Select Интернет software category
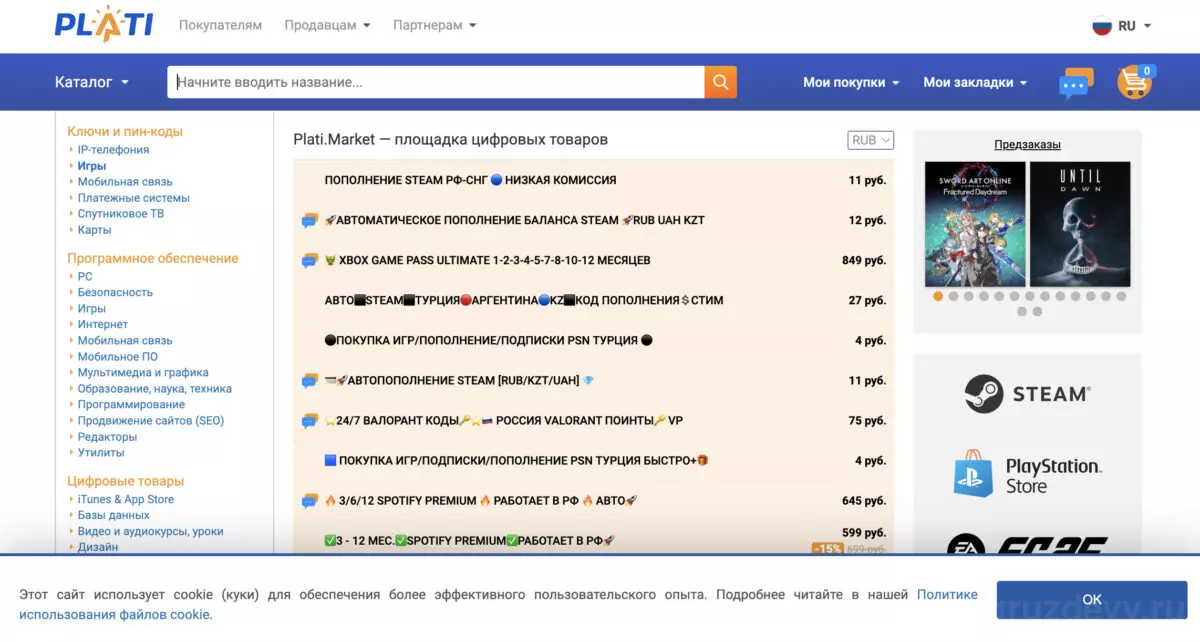Viewport: 1200px width, 642px height. click(x=103, y=325)
